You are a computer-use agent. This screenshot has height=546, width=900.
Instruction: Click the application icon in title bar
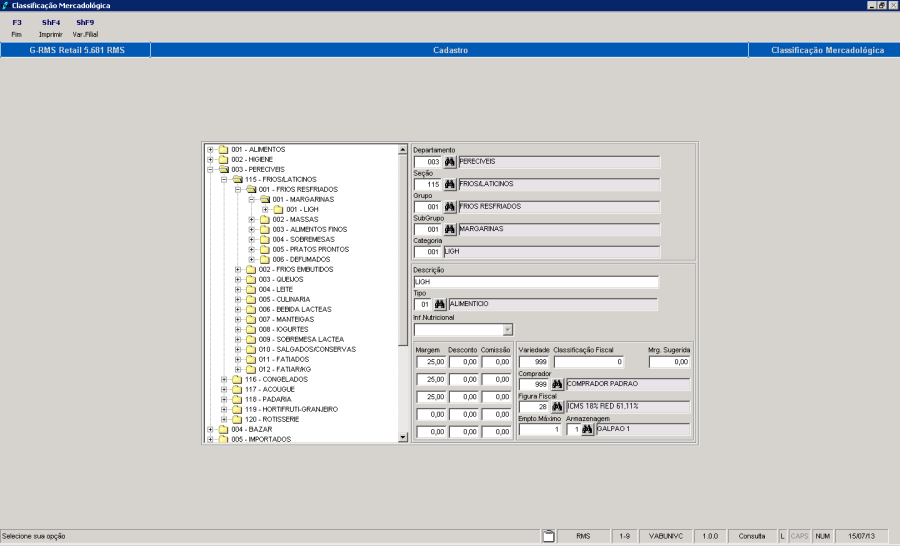[x=5, y=5]
